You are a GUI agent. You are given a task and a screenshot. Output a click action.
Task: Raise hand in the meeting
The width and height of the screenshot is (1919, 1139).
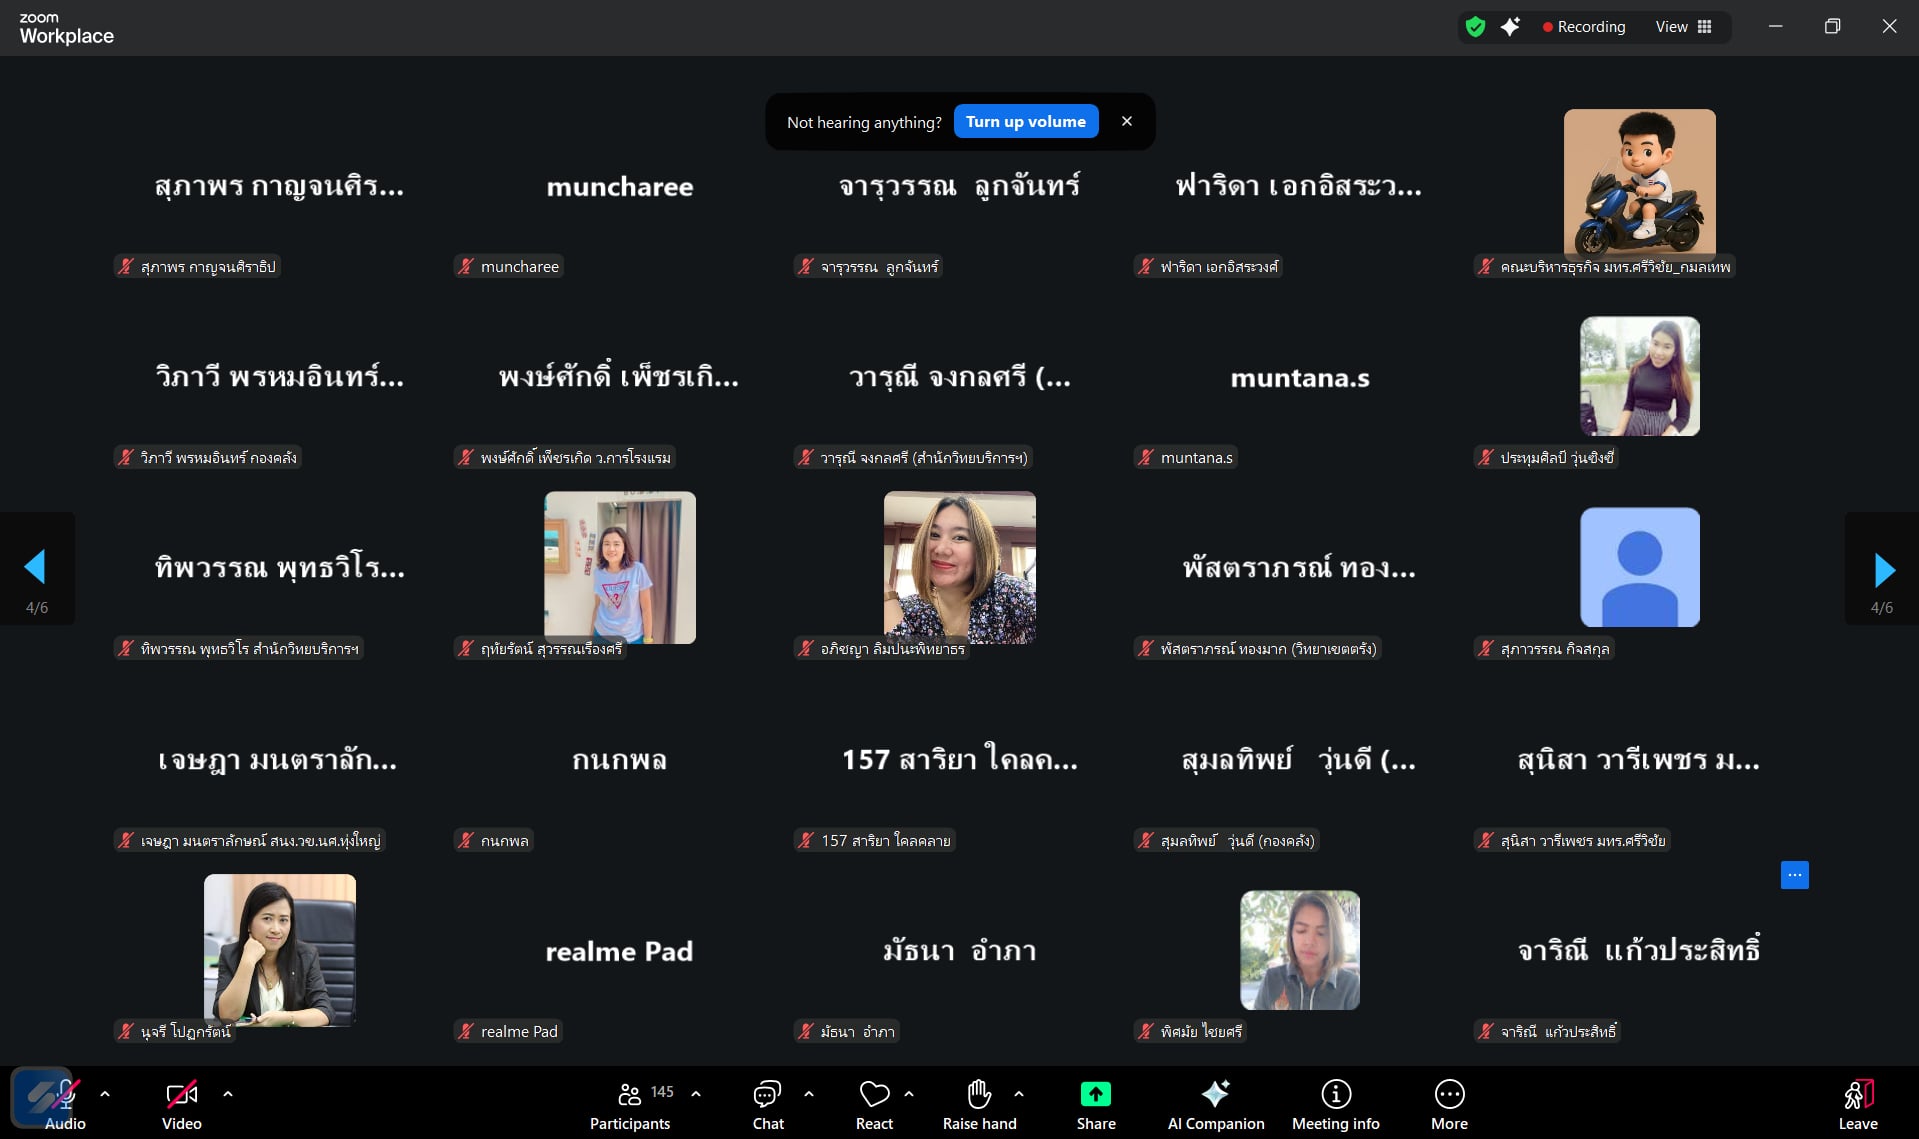pyautogui.click(x=979, y=1104)
